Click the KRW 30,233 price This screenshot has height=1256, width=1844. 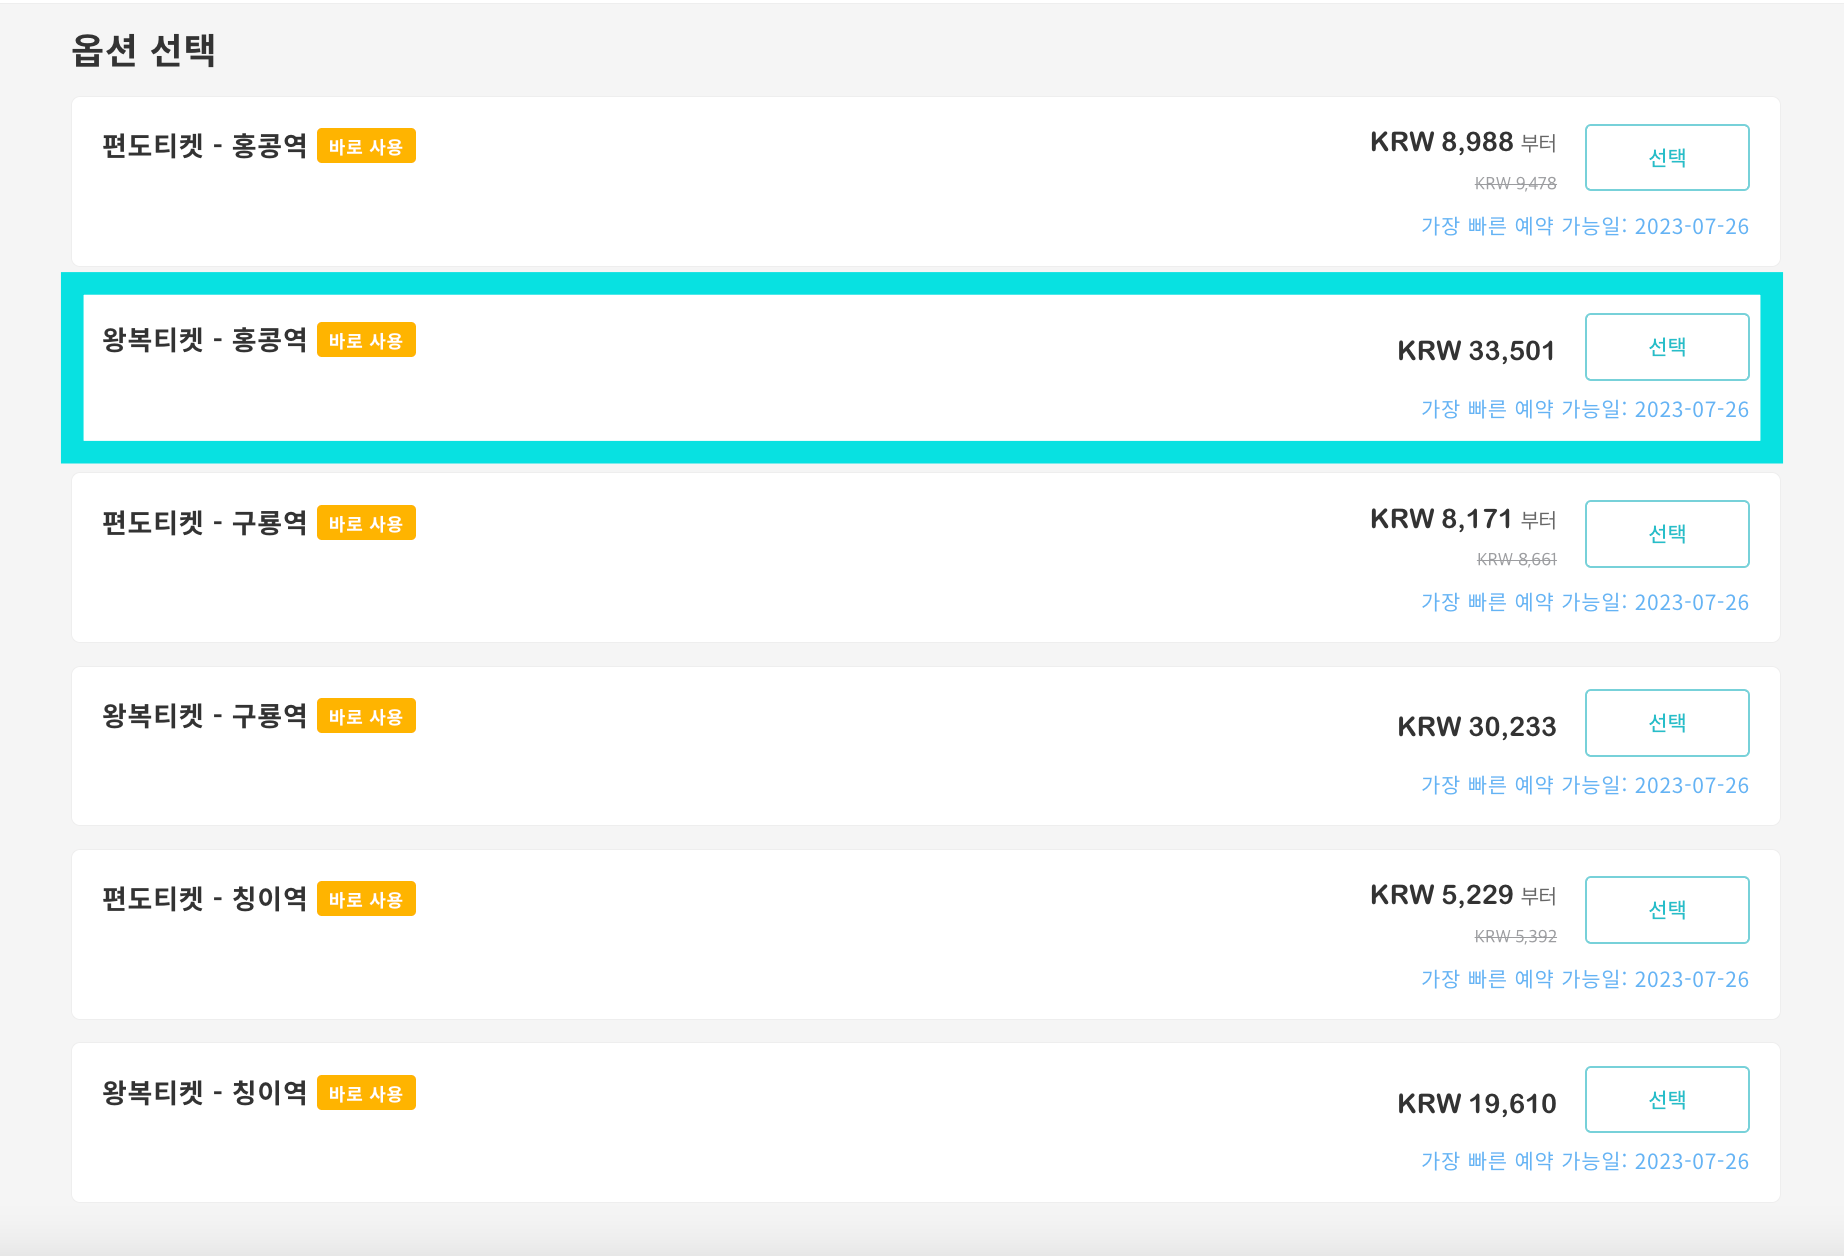click(1476, 727)
